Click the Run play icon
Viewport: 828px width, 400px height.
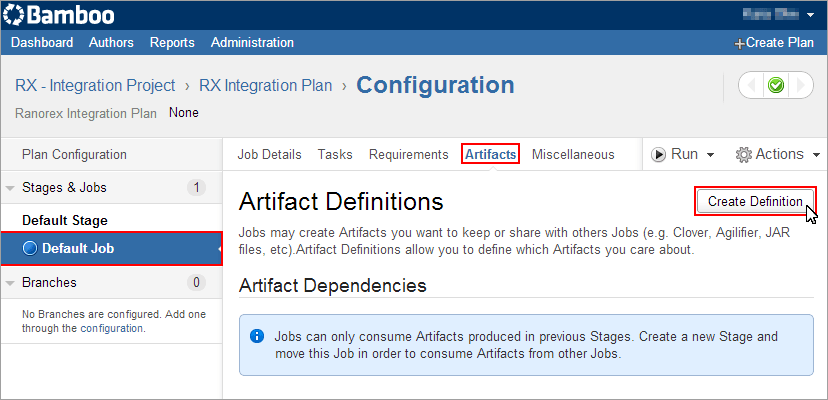pos(658,155)
